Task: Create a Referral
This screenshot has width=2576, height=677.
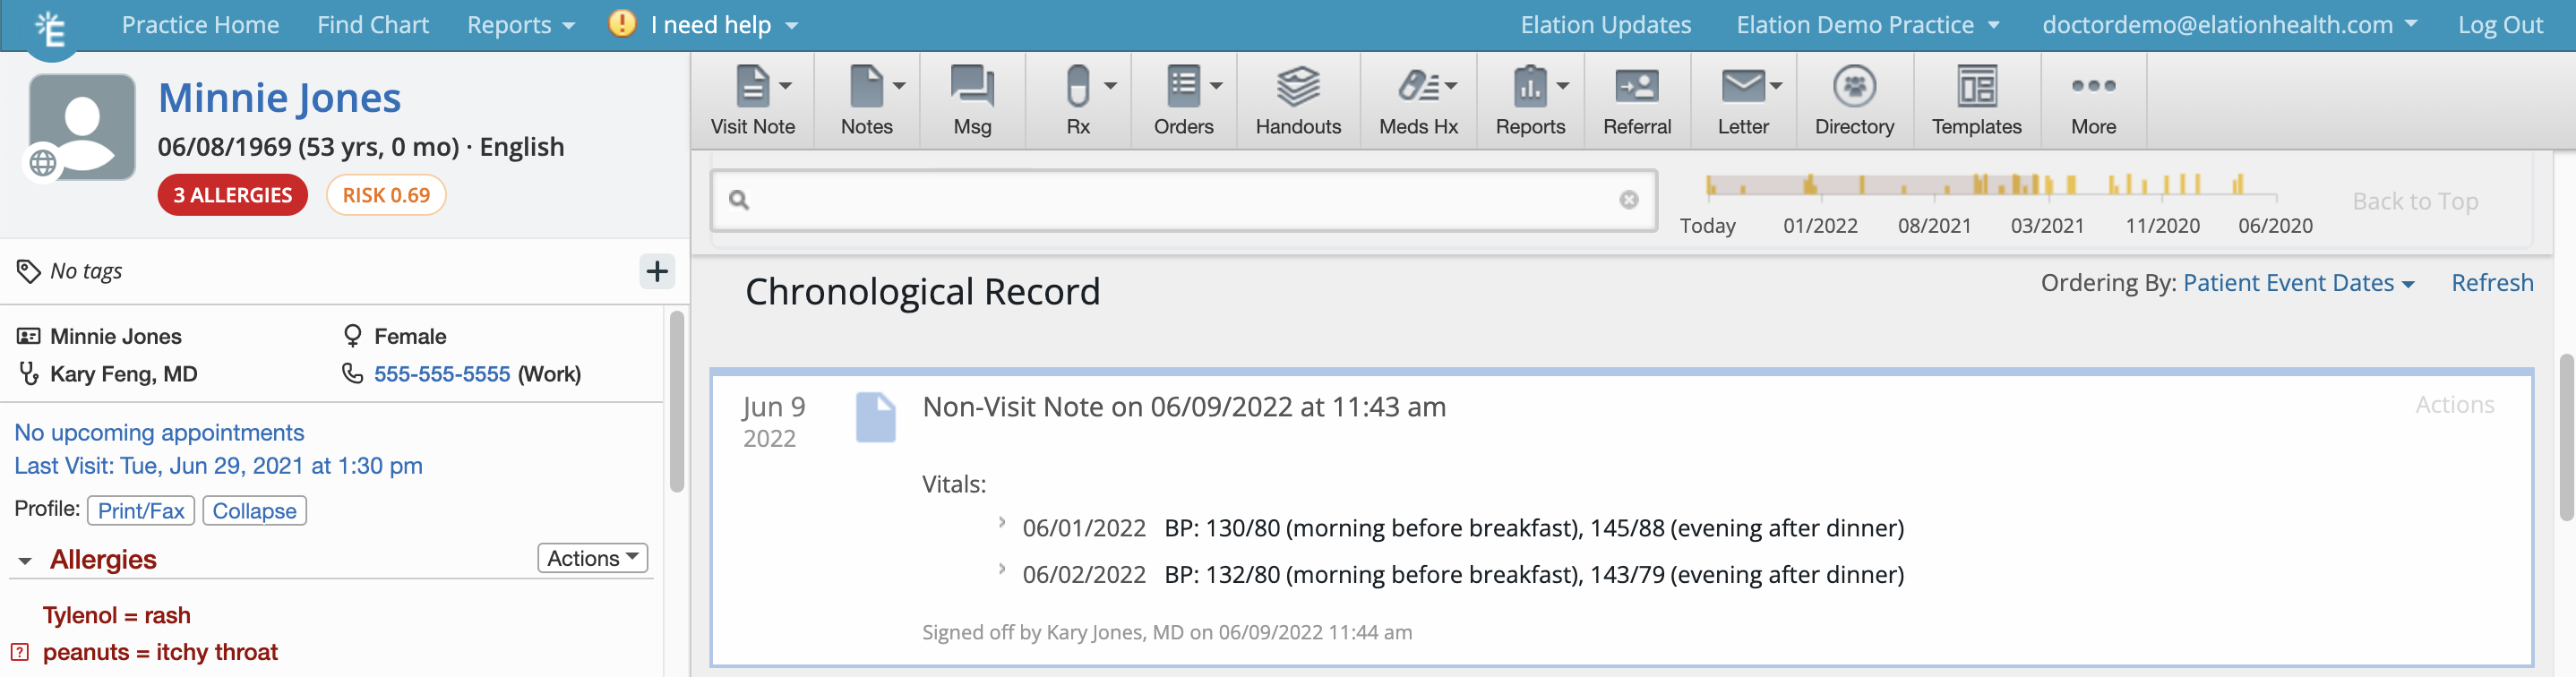Action: click(1637, 100)
